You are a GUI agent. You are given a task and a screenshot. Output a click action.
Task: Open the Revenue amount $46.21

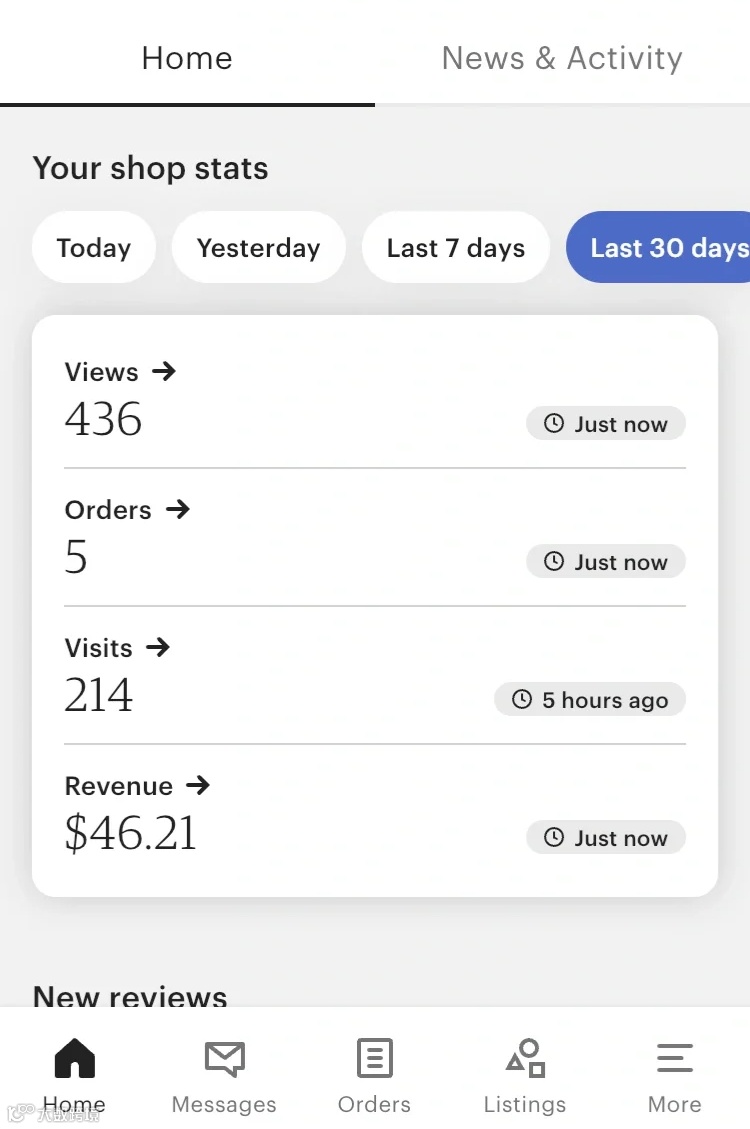pos(130,834)
